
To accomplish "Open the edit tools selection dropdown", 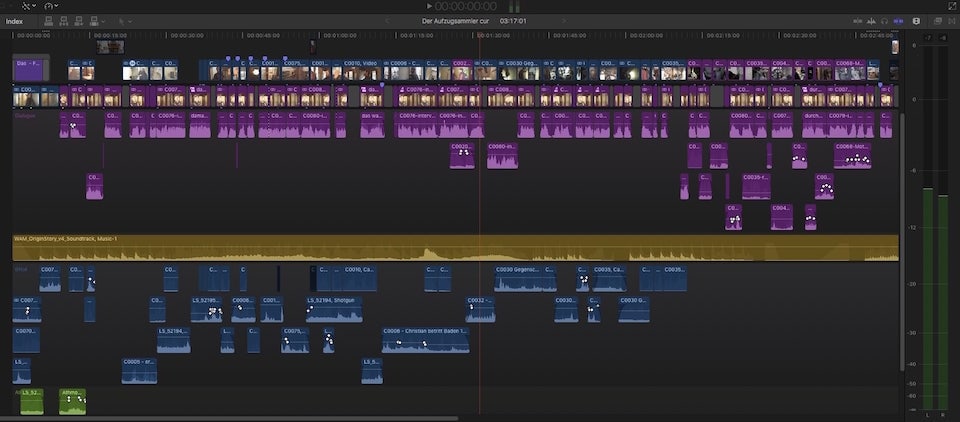I will click(127, 21).
